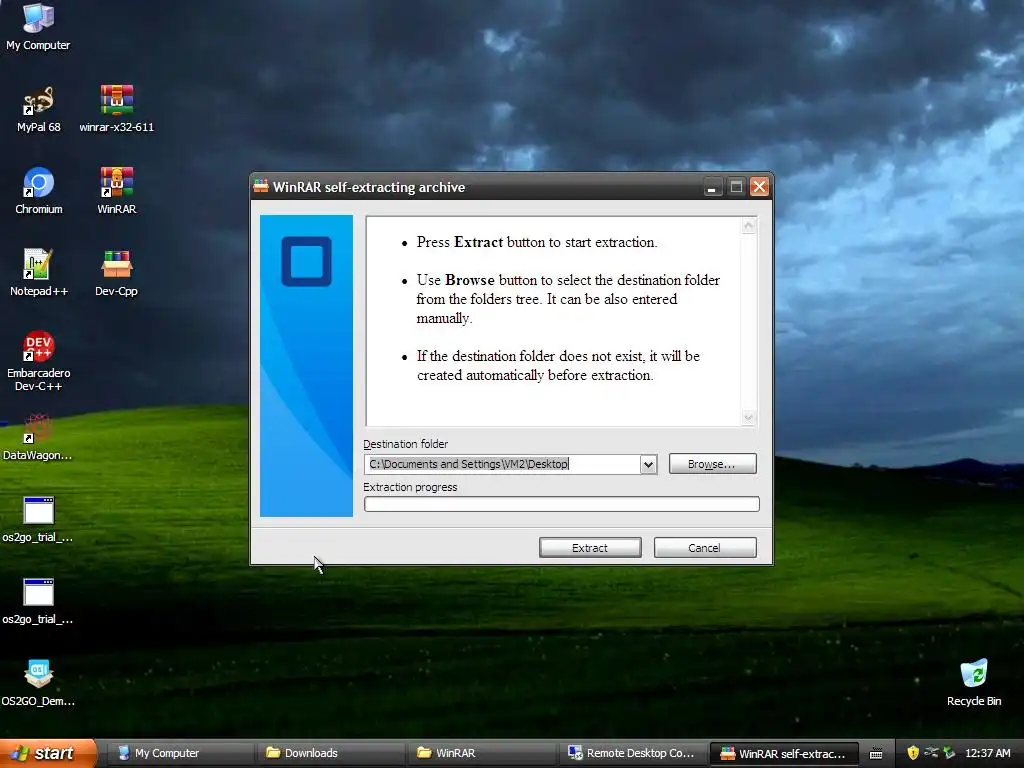Click WinRAR self-extractor taskbar item

click(784, 753)
